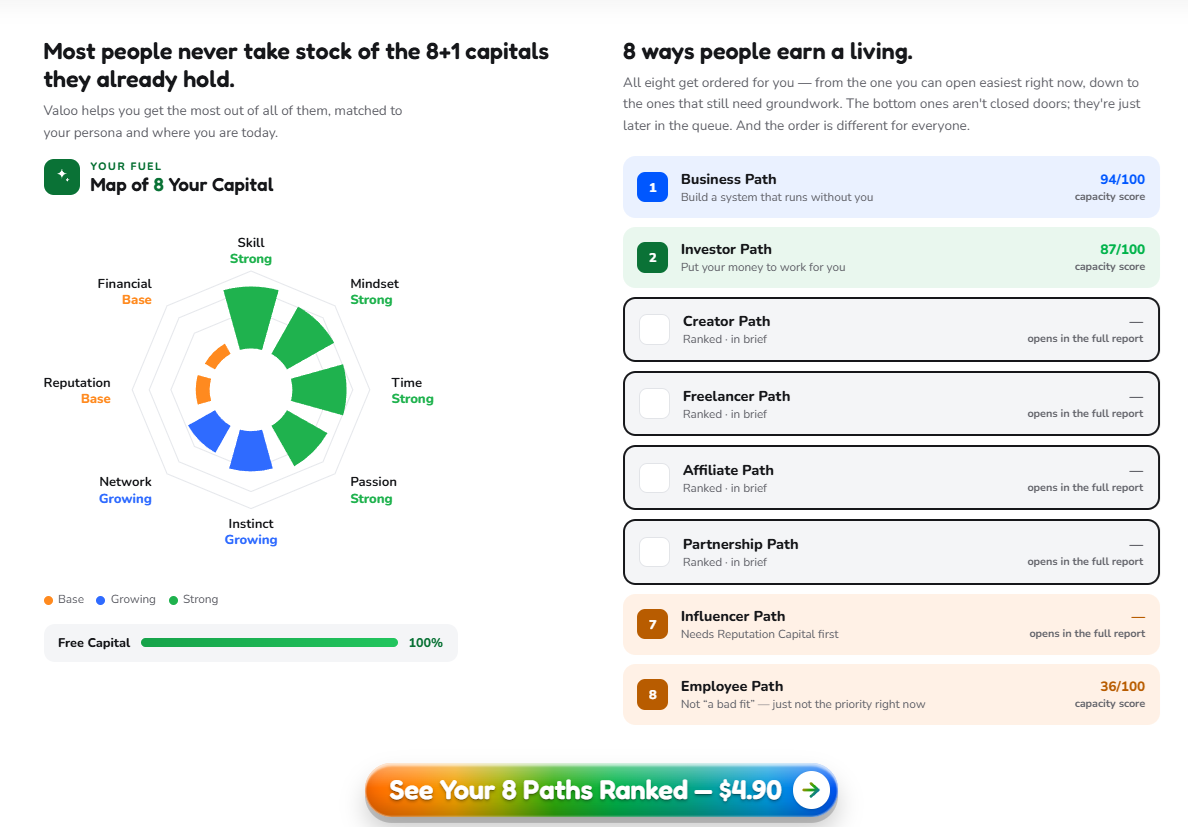
Task: Click the orange Base legend dot
Action: [48, 600]
